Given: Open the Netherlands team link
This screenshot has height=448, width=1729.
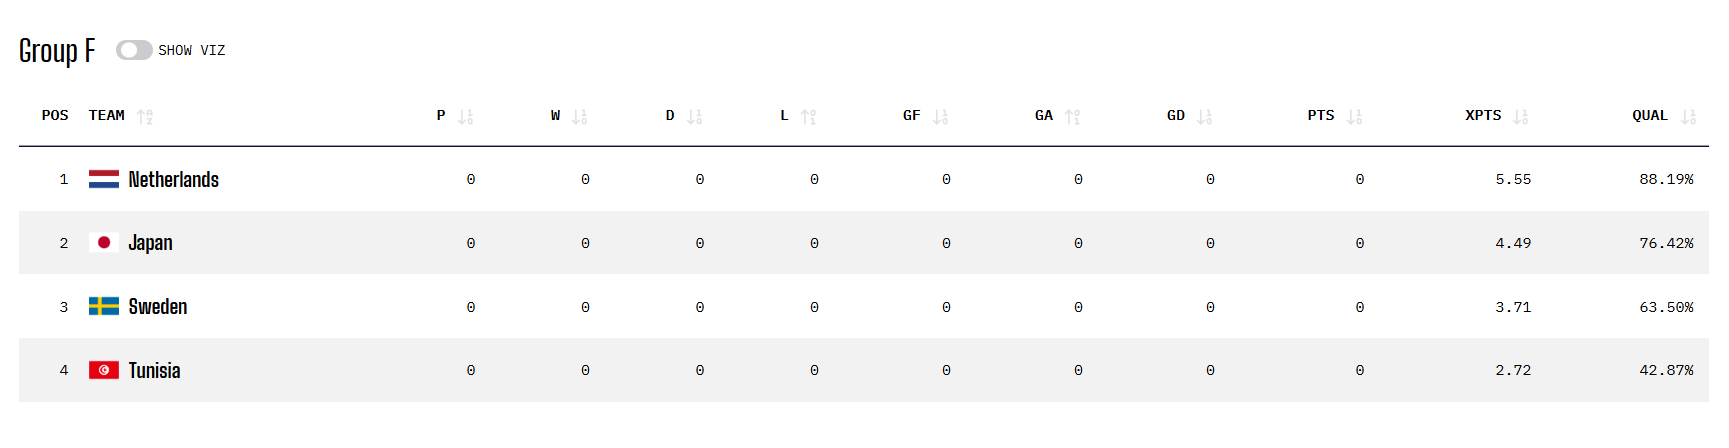Looking at the screenshot, I should pyautogui.click(x=173, y=179).
